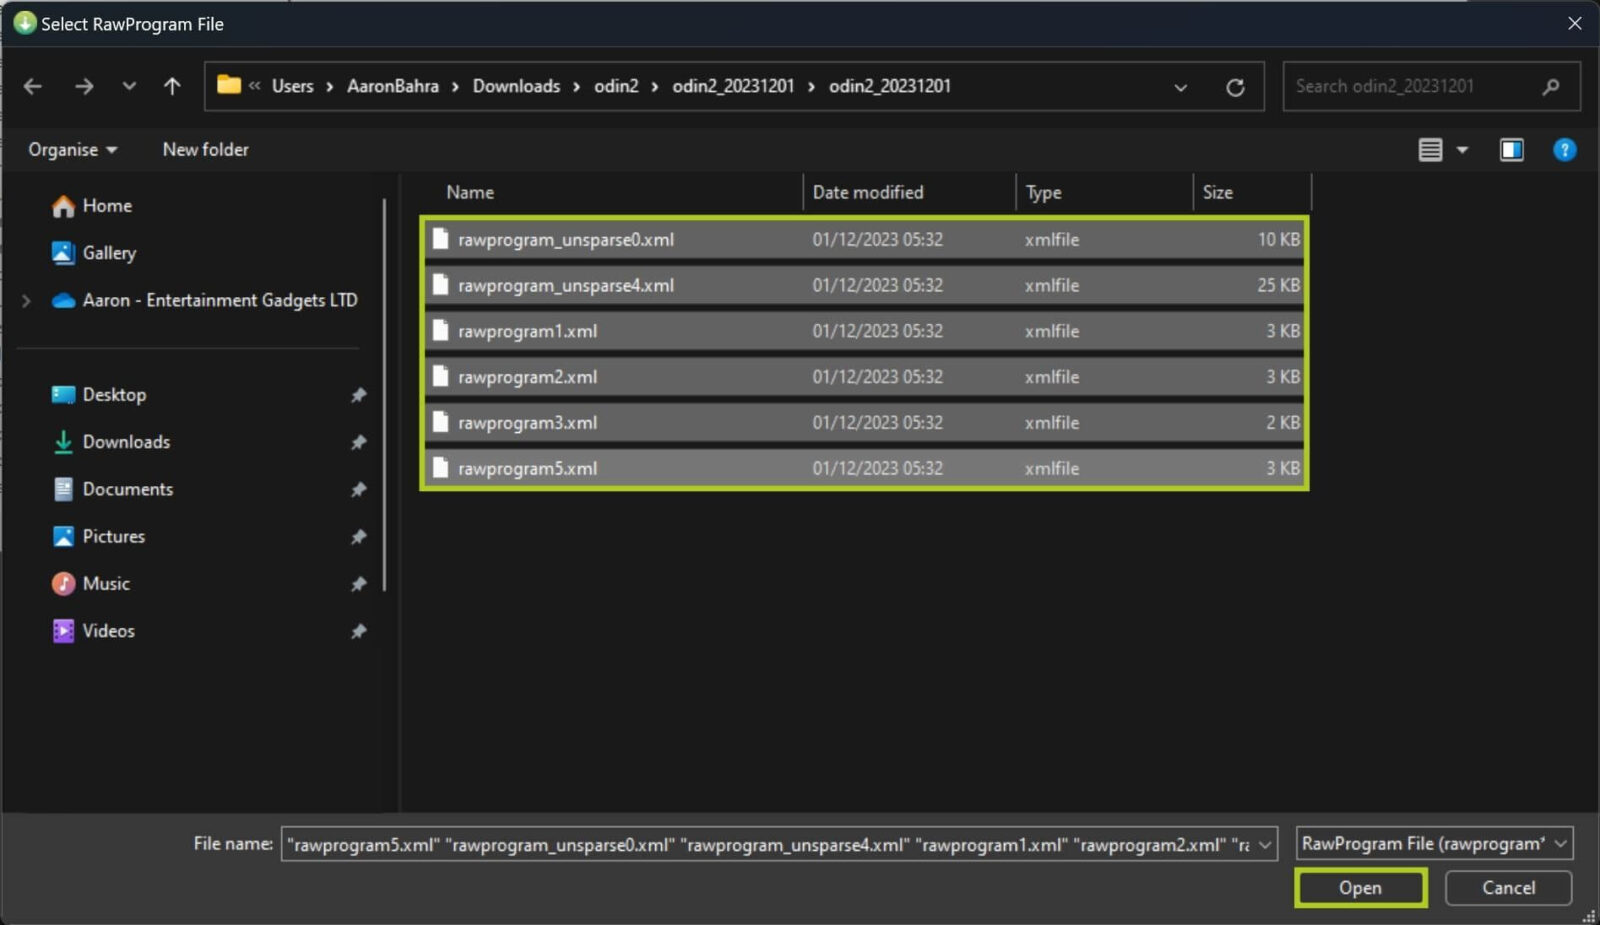Expand the address bar history dropdown
Screen dimensions: 1600x925
click(x=1180, y=87)
